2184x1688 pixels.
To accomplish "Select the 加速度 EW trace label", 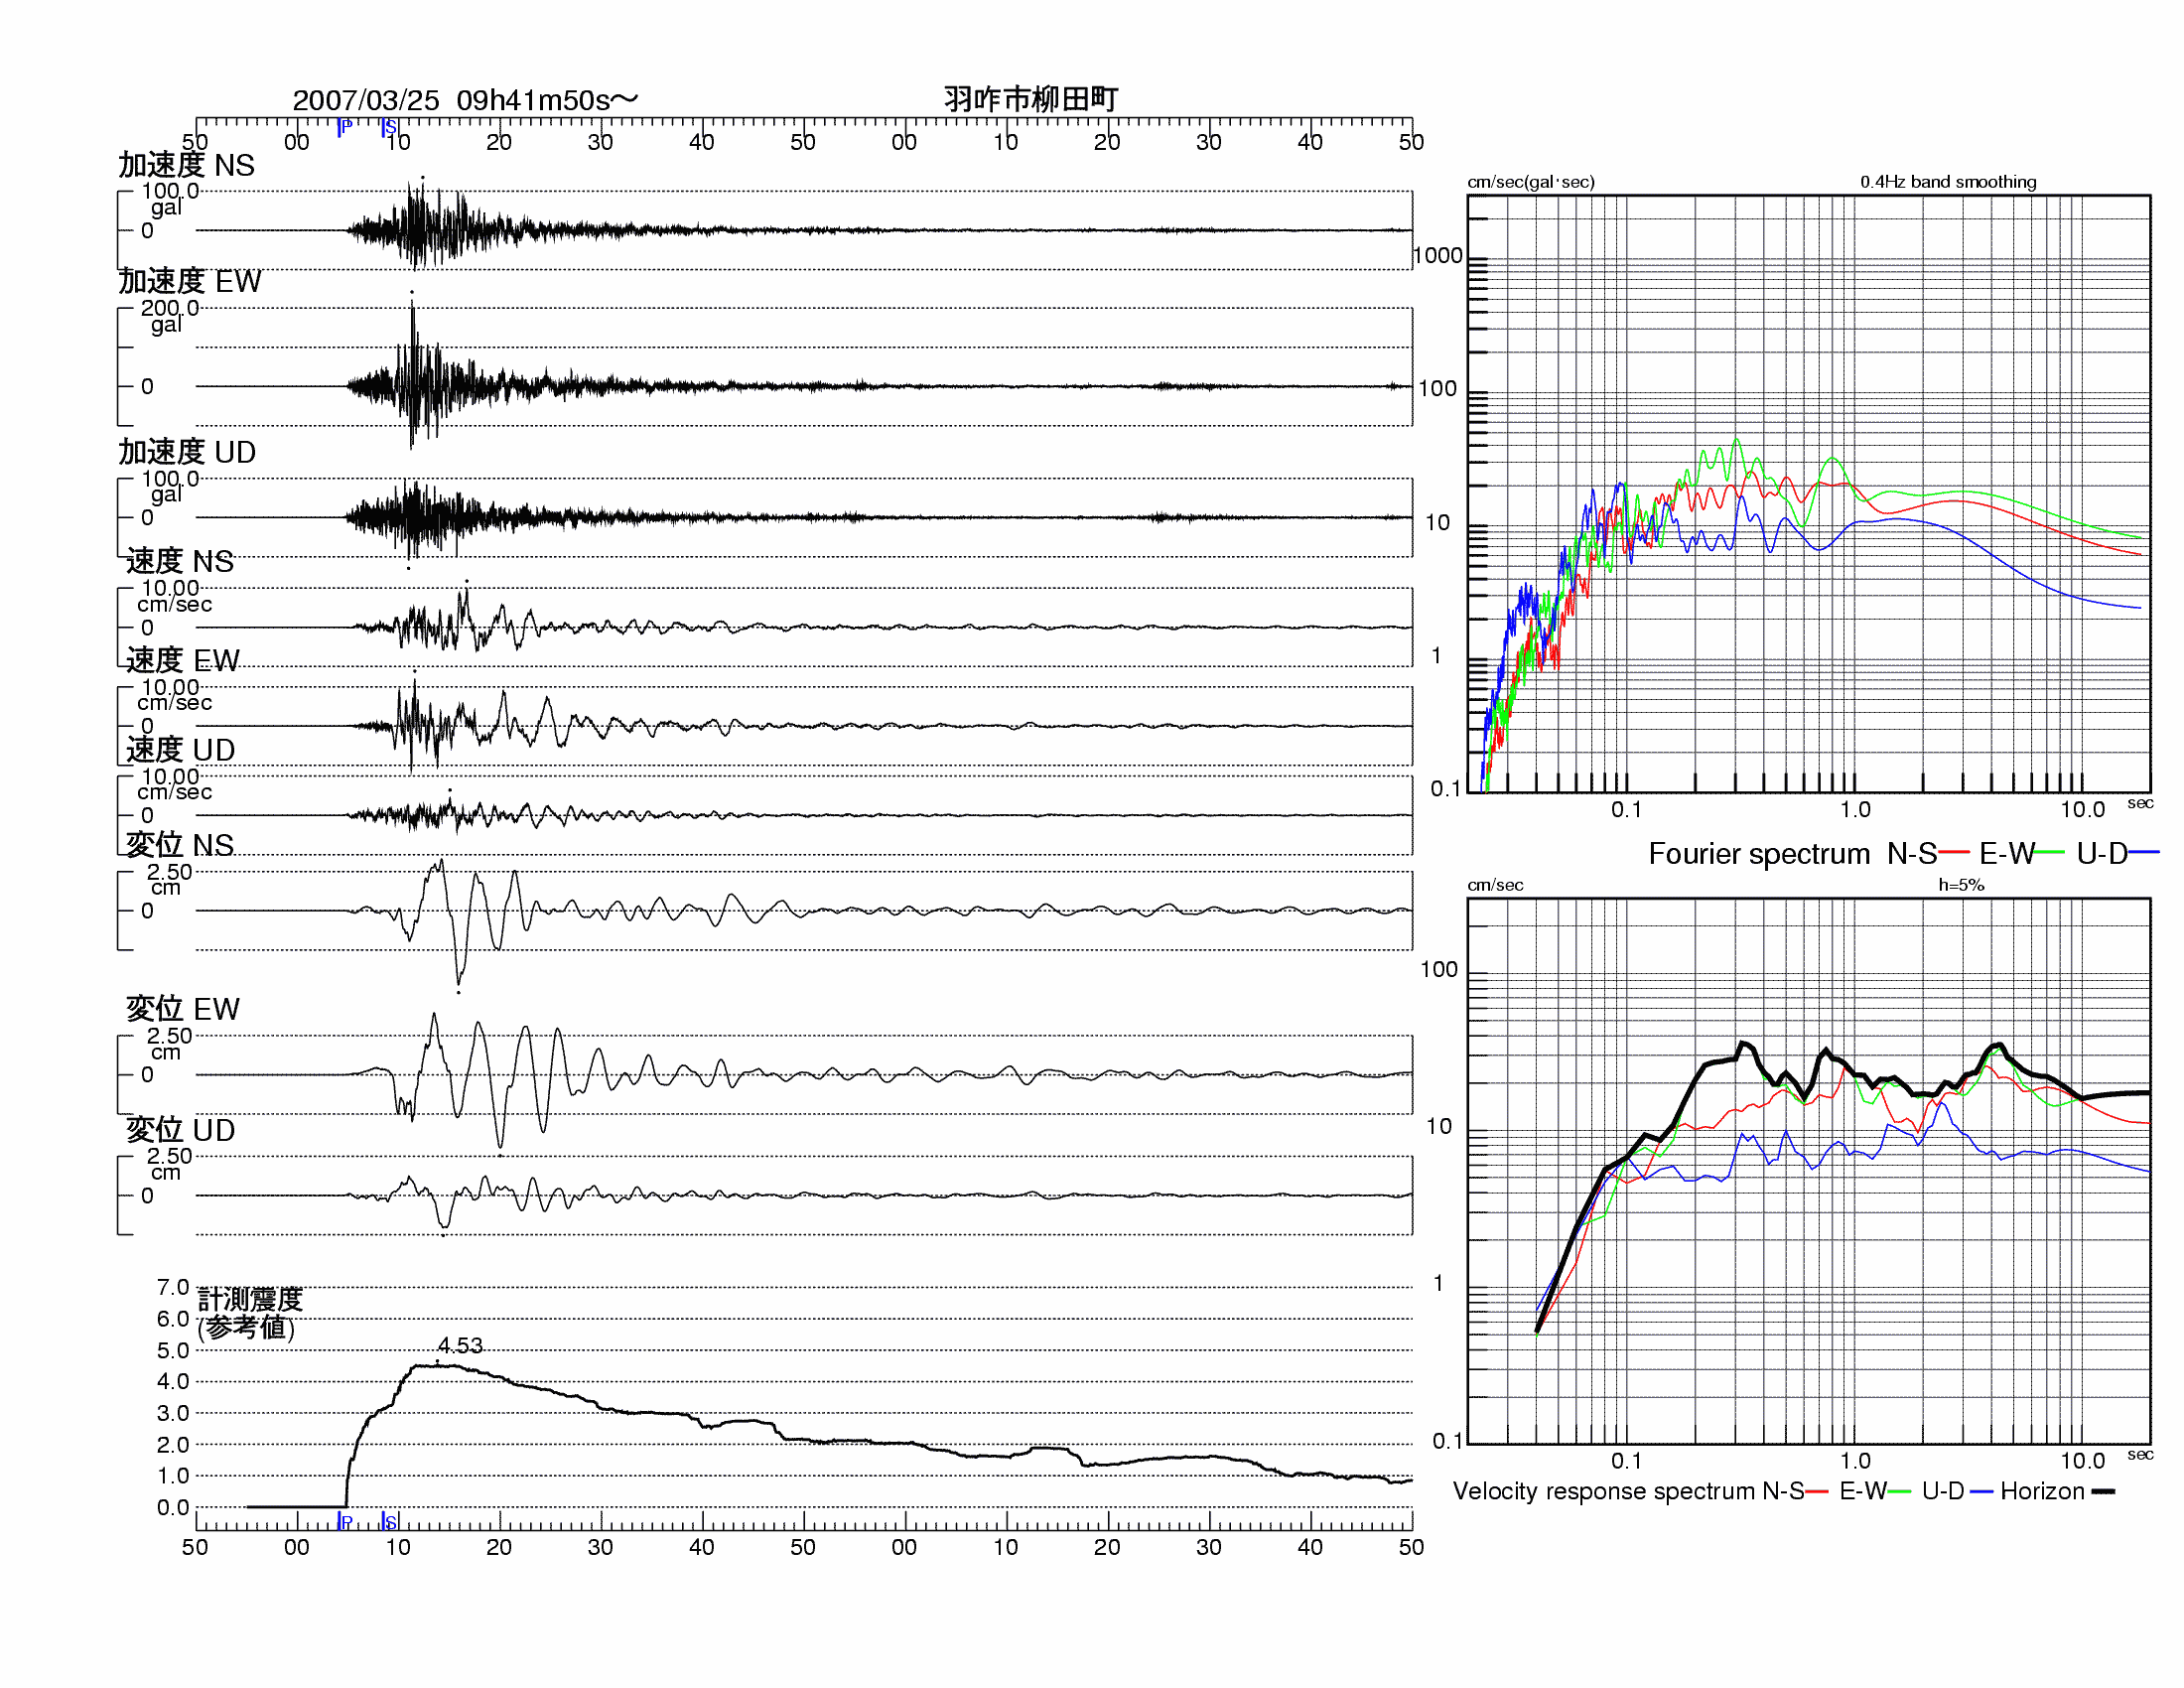I will pos(190,281).
